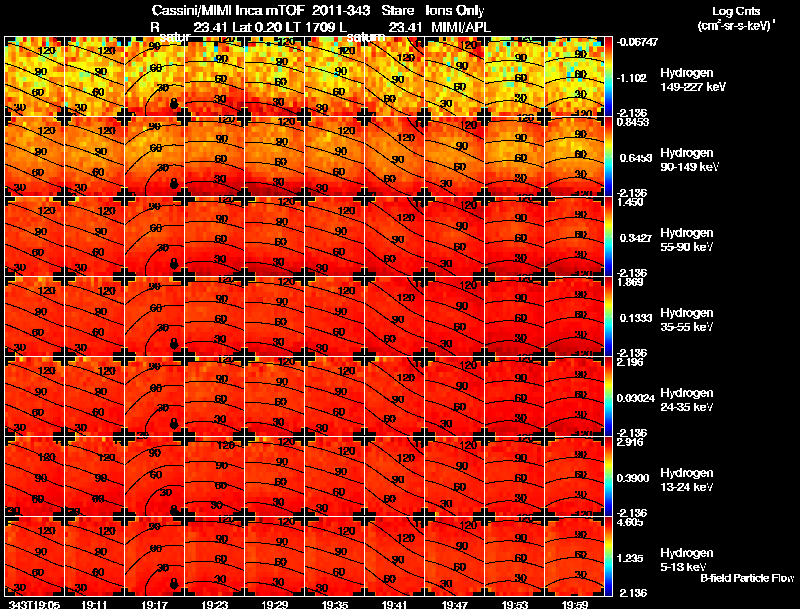
Task: Click the '4.605' color bar value
Action: 630,522
